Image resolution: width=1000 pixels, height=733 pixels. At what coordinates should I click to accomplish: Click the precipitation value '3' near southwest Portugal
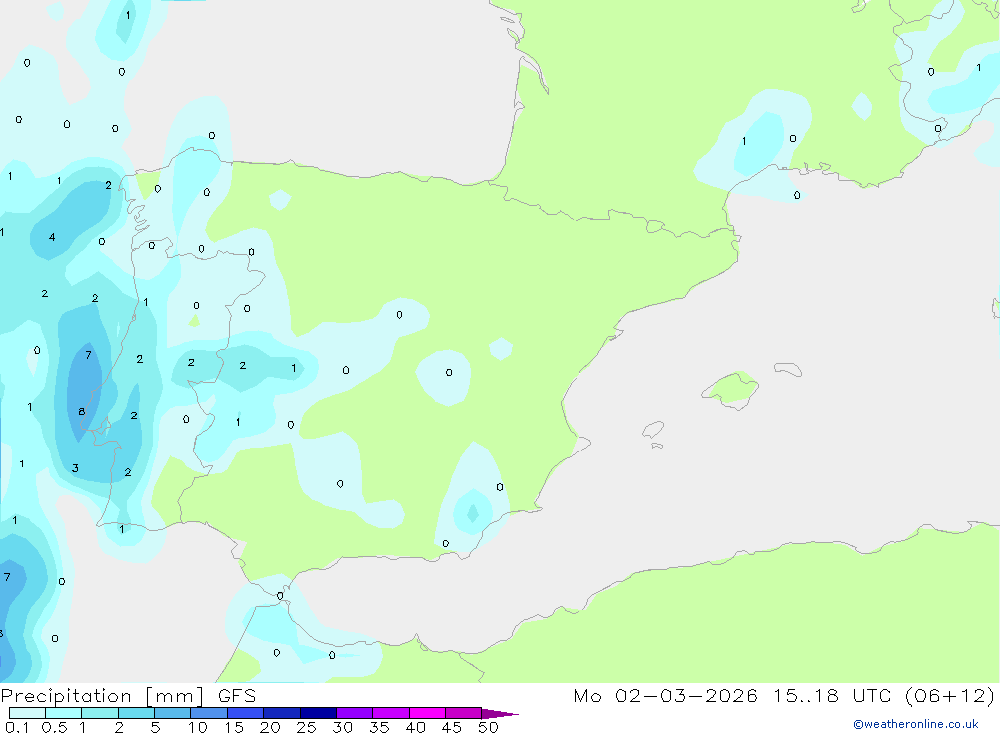click(x=75, y=468)
